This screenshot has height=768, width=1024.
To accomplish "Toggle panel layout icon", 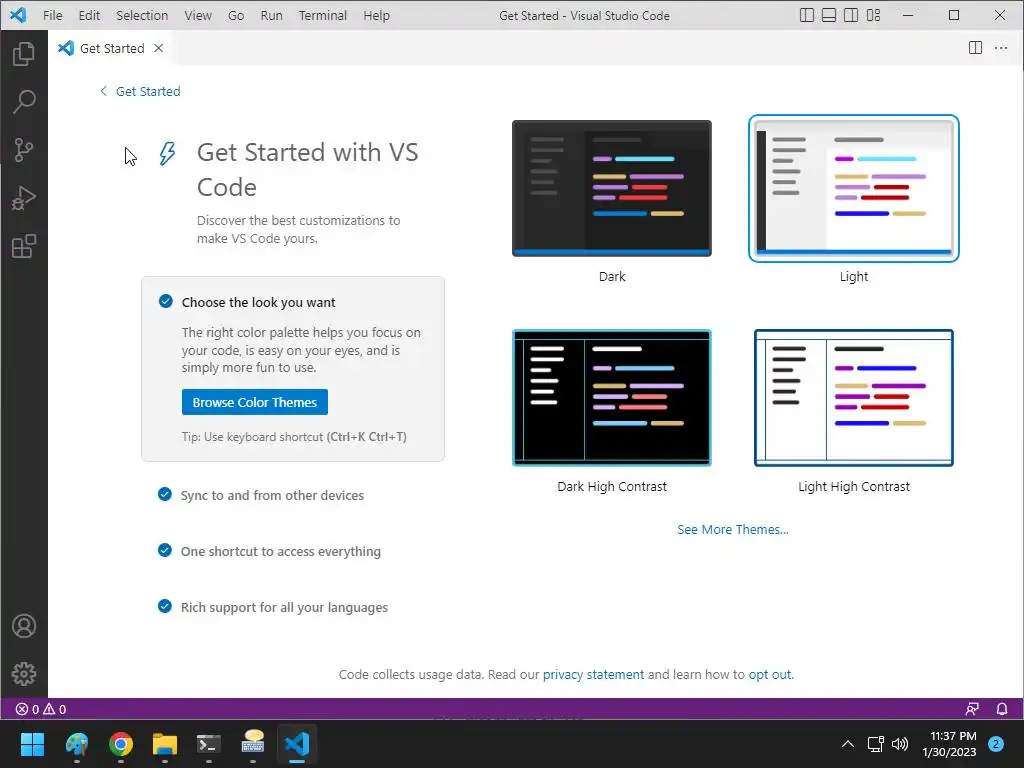I will click(x=829, y=15).
